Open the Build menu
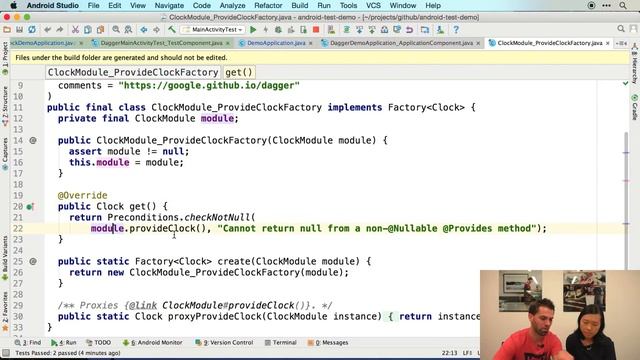Image resolution: width=640 pixels, height=360 pixels. coord(300,6)
